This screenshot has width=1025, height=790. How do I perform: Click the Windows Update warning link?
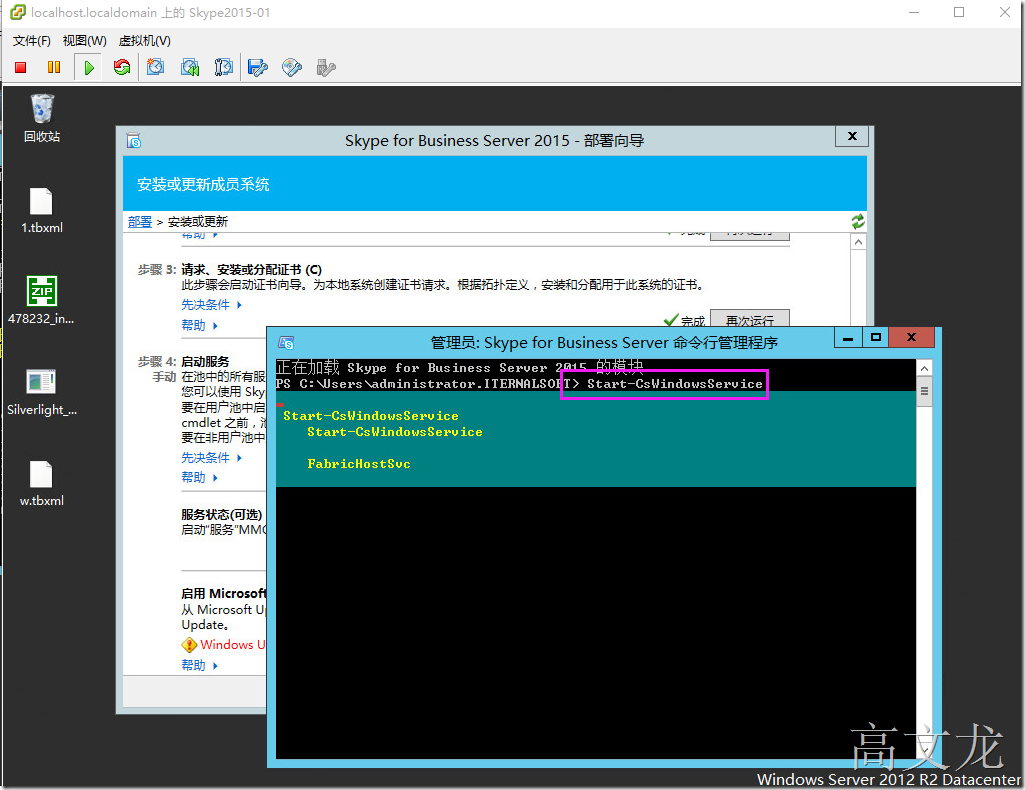coord(232,644)
